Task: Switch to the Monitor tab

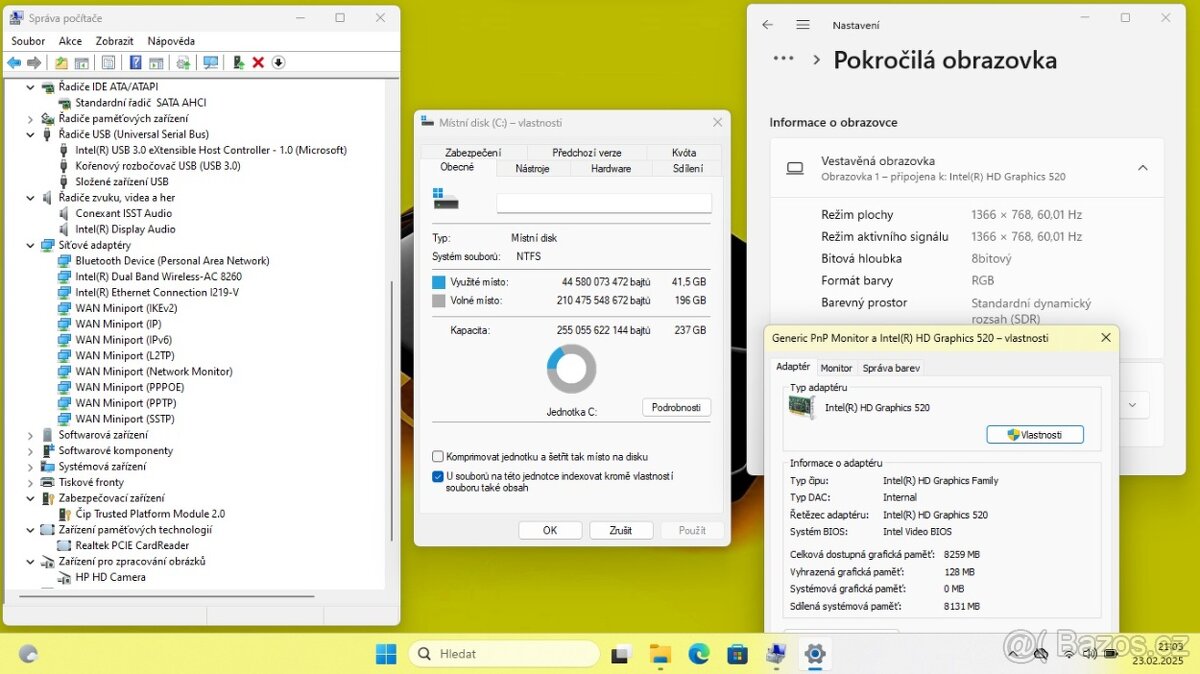Action: pos(836,367)
